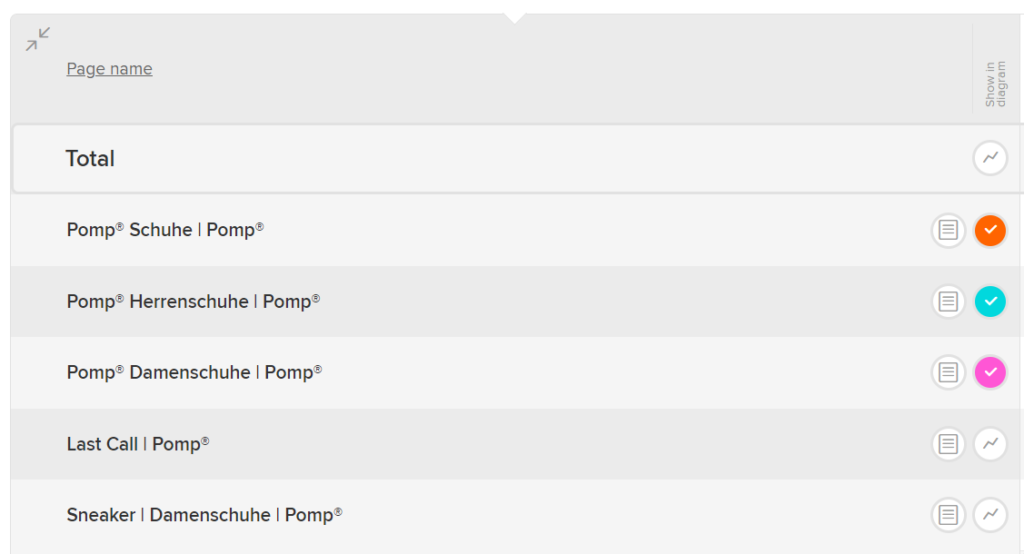Screen dimensions: 1024x554
Task: Click Sneaker | Damenschuhe | Pomp® page name
Action: click(204, 515)
